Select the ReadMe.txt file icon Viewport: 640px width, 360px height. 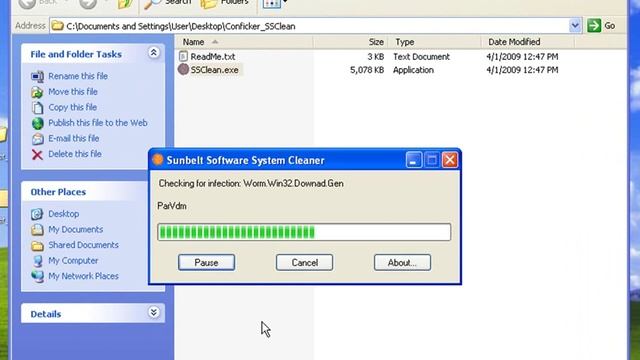click(183, 56)
